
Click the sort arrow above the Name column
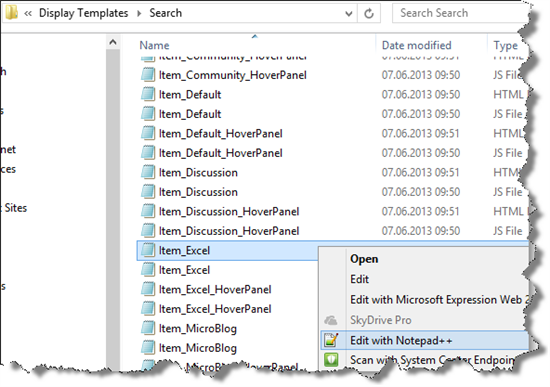click(255, 36)
